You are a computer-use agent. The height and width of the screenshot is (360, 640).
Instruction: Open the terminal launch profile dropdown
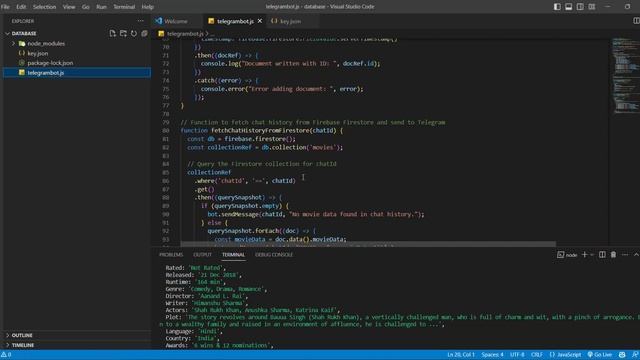[592, 255]
